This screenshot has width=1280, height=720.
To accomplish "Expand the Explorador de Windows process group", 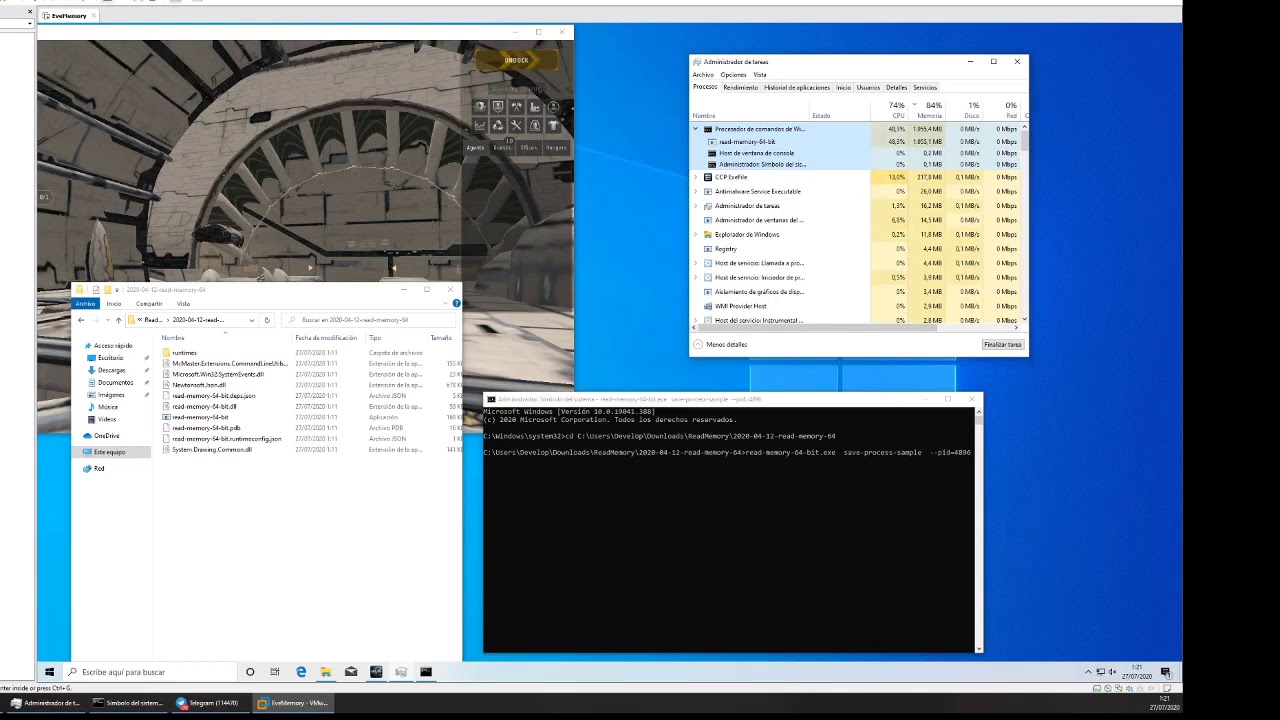I will point(696,234).
